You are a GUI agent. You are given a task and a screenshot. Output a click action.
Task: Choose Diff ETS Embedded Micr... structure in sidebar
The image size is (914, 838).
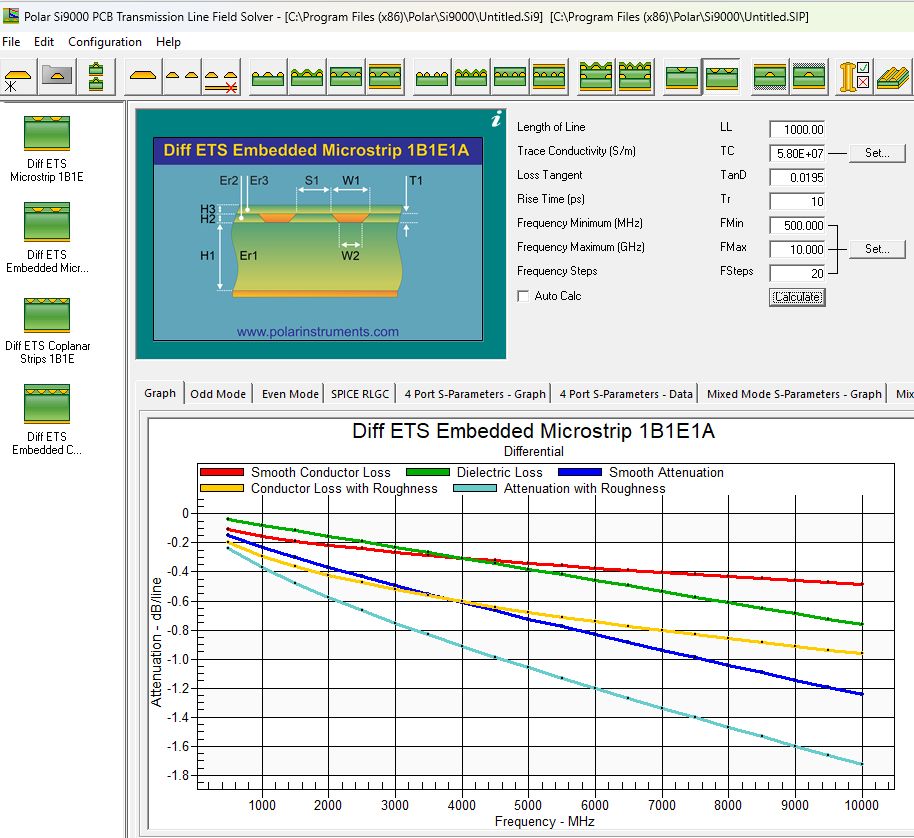point(47,221)
